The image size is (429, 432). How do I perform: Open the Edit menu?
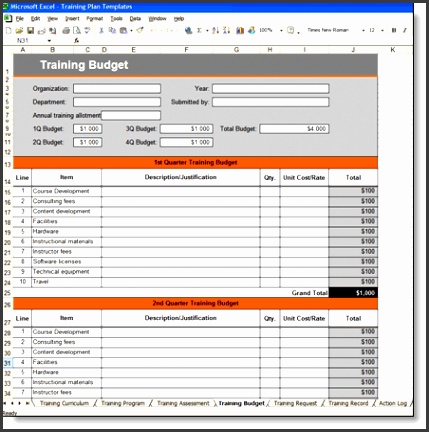point(35,19)
